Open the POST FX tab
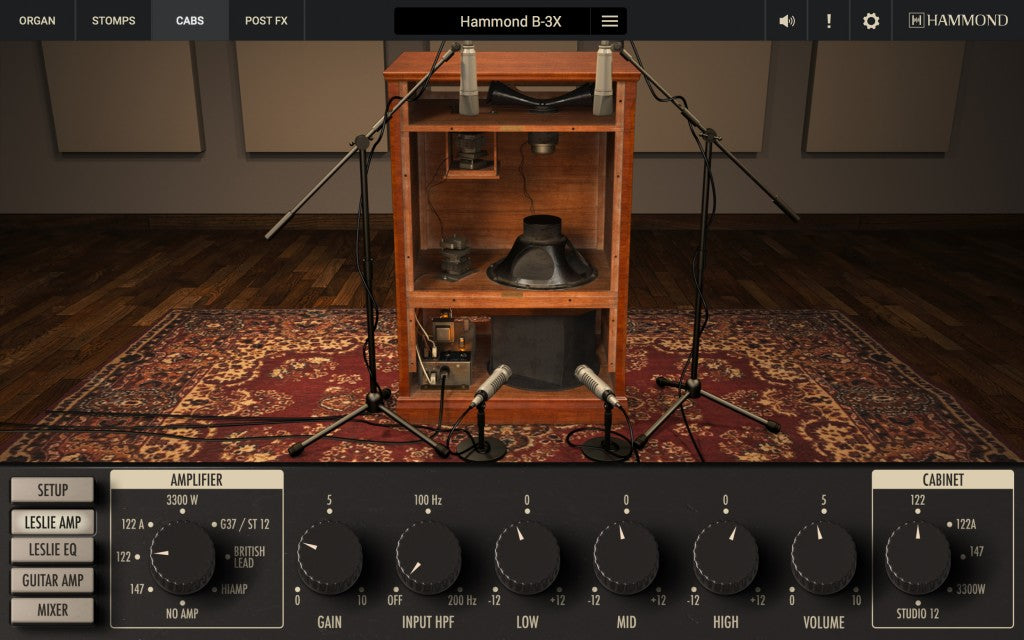The height and width of the screenshot is (640, 1024). coord(266,20)
